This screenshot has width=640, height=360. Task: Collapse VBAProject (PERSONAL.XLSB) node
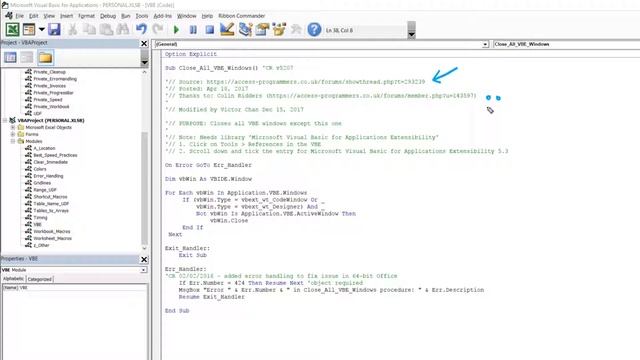coord(5,120)
